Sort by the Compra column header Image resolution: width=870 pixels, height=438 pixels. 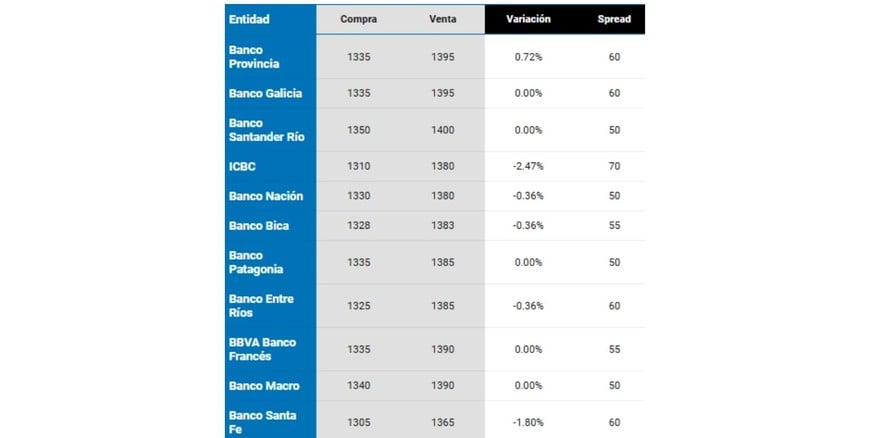point(358,19)
